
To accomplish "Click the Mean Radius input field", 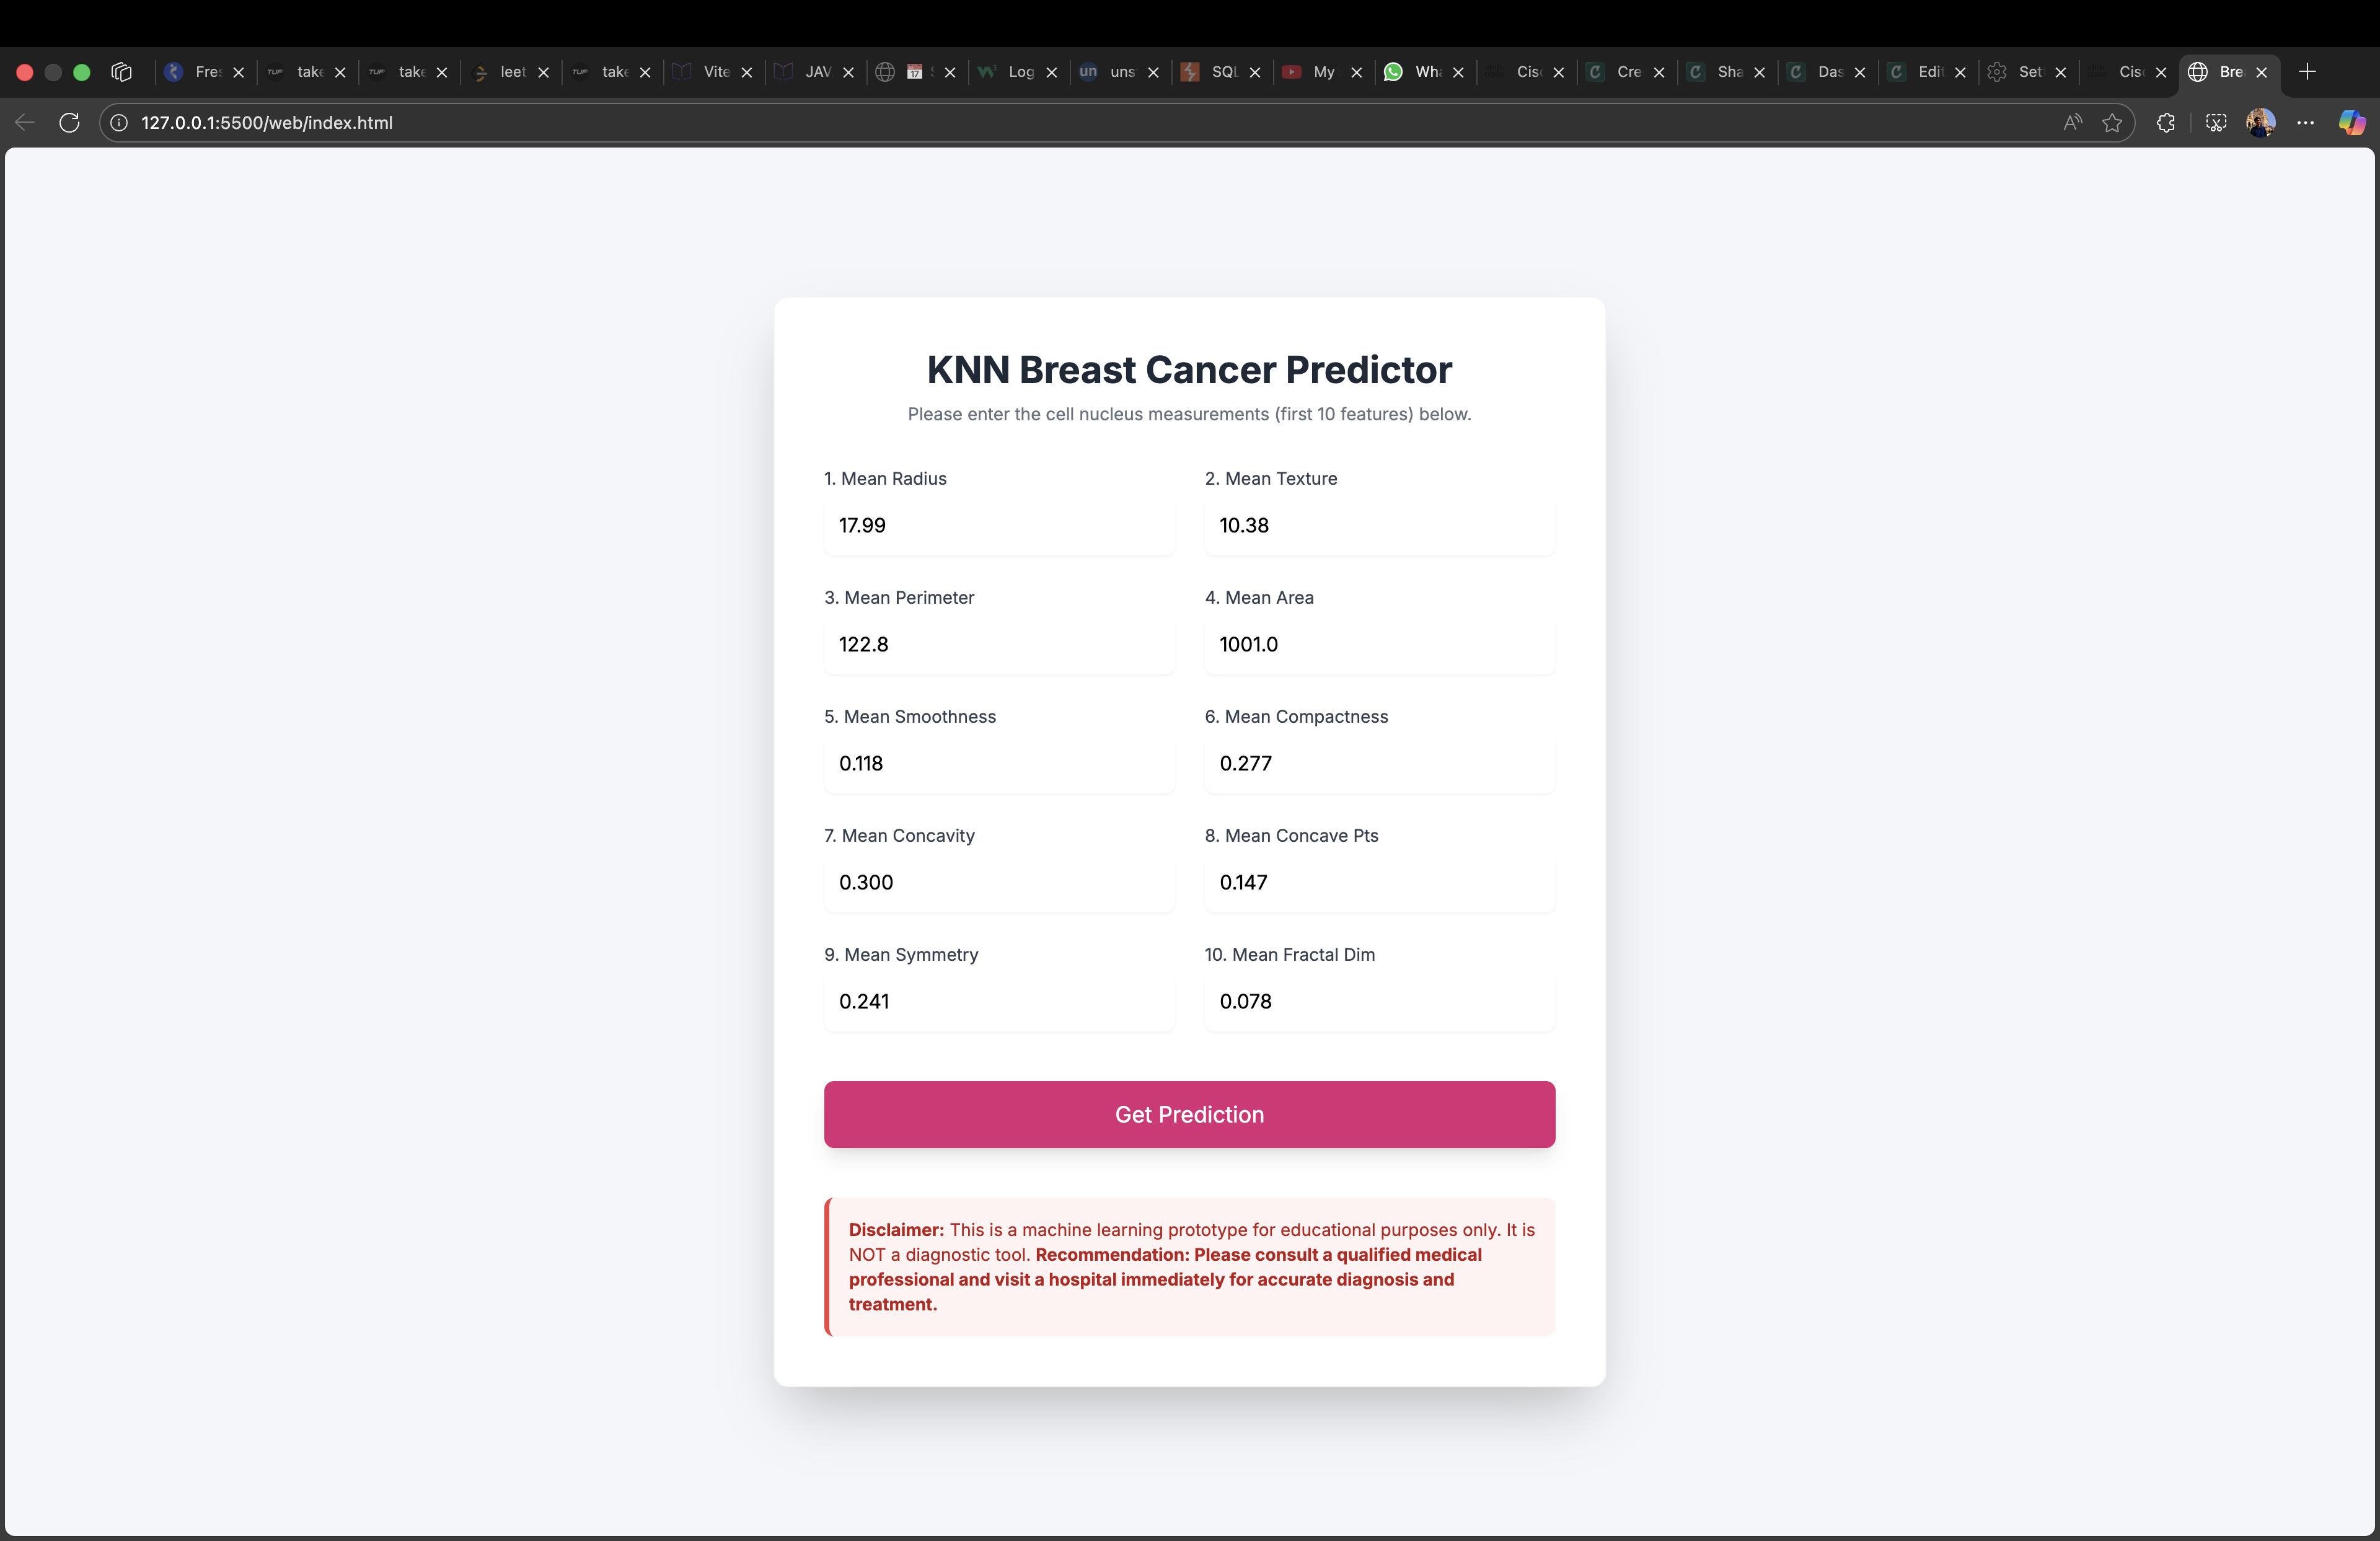I will [x=998, y=526].
